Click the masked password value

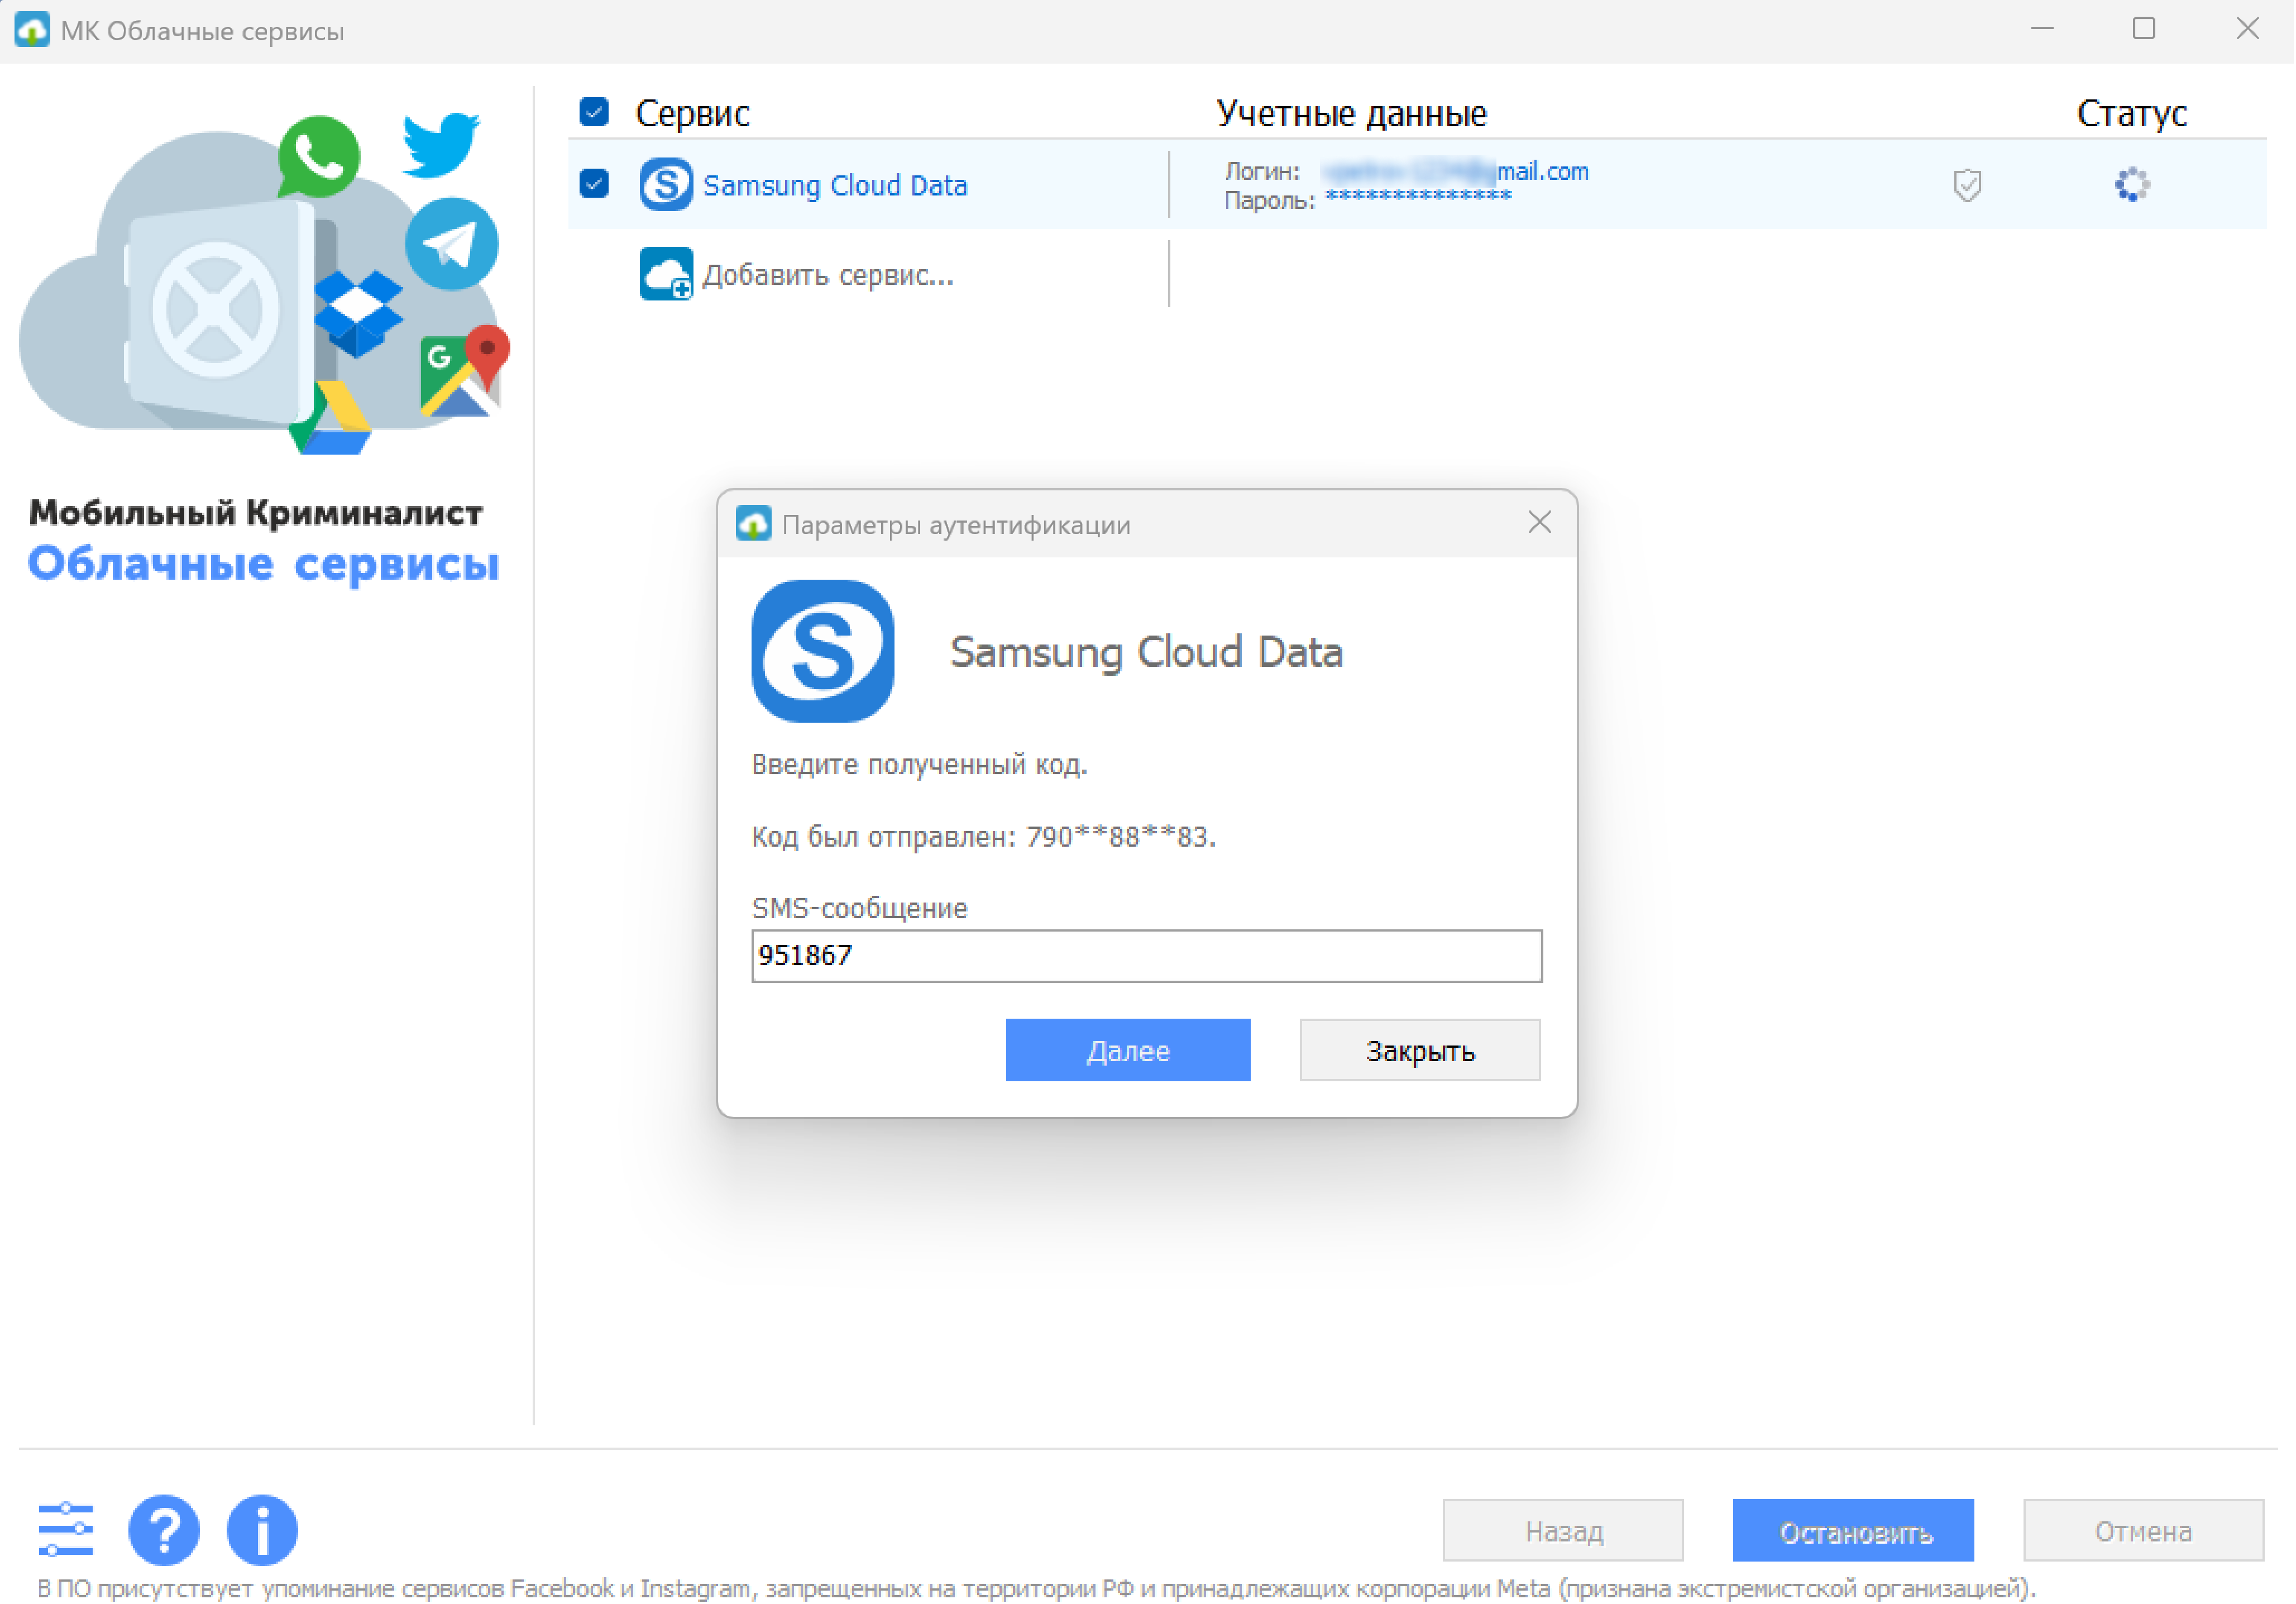click(1418, 196)
